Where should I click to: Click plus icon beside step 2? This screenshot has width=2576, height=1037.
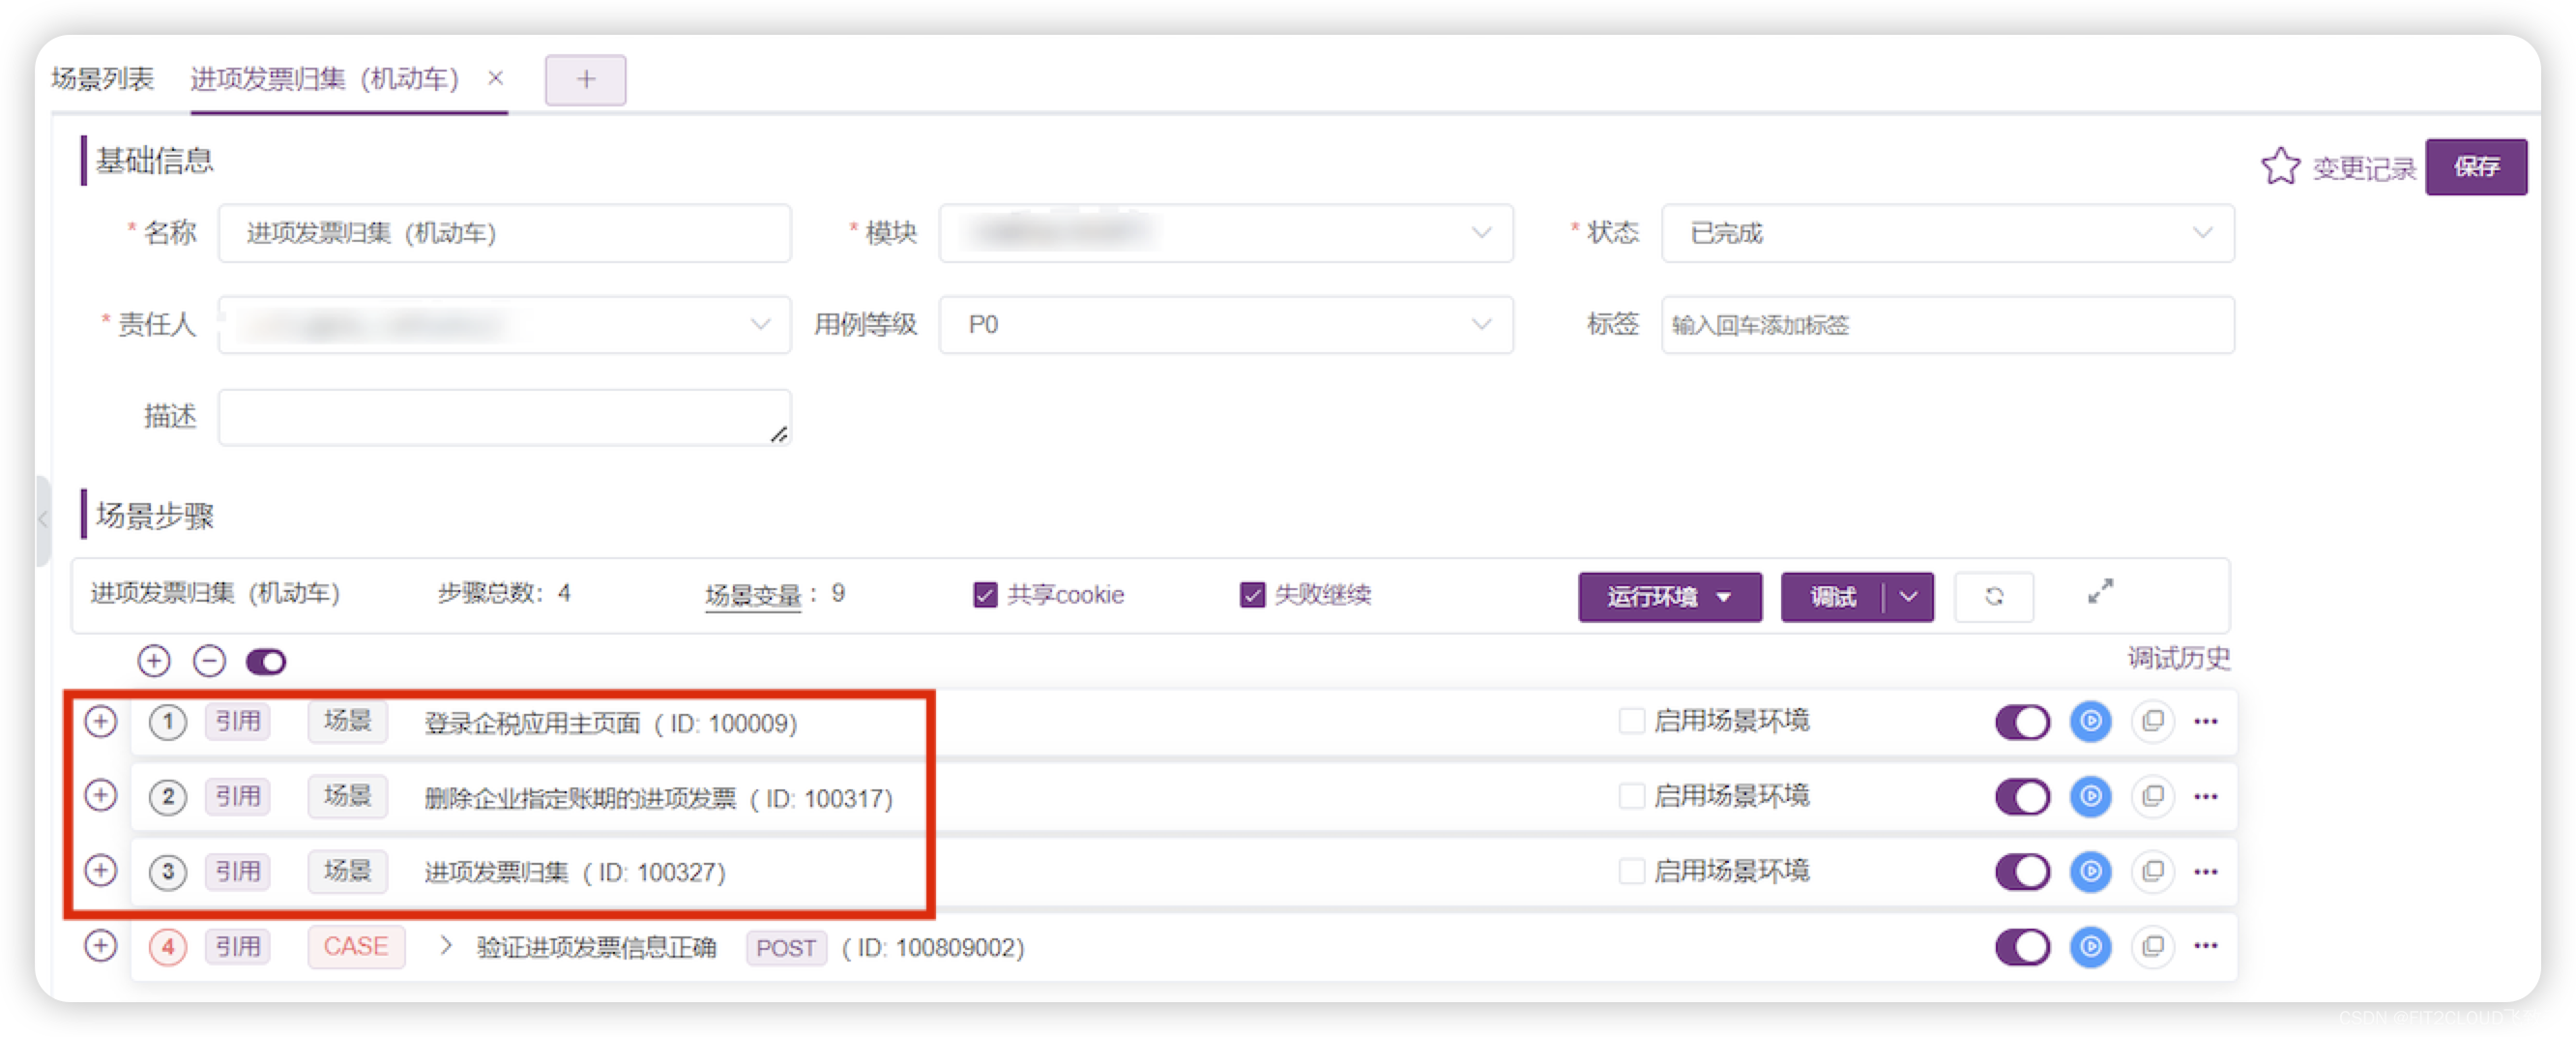click(x=100, y=796)
